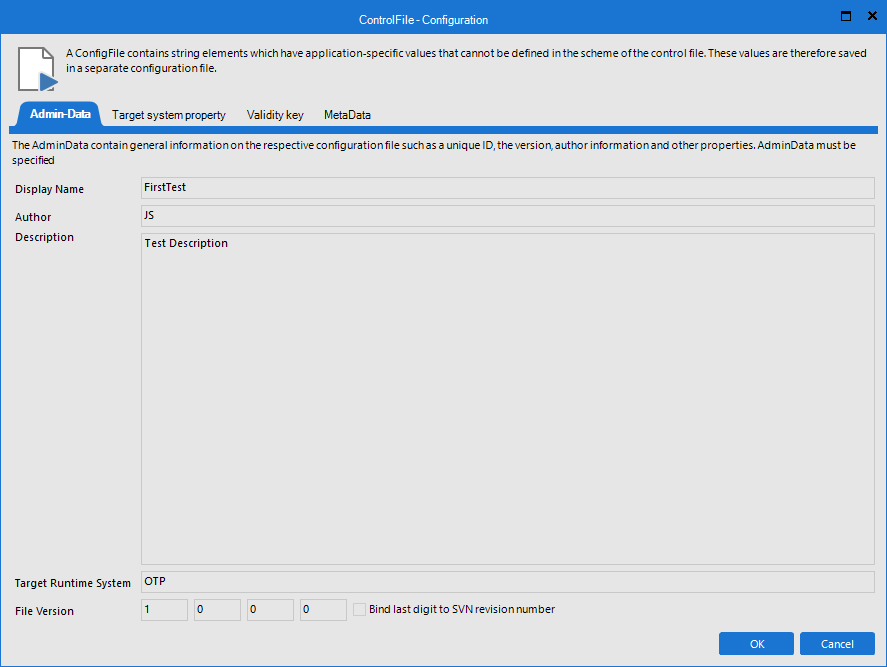Viewport: 887px width, 667px height.
Task: Select the first File Version box showing 1
Action: (x=163, y=609)
